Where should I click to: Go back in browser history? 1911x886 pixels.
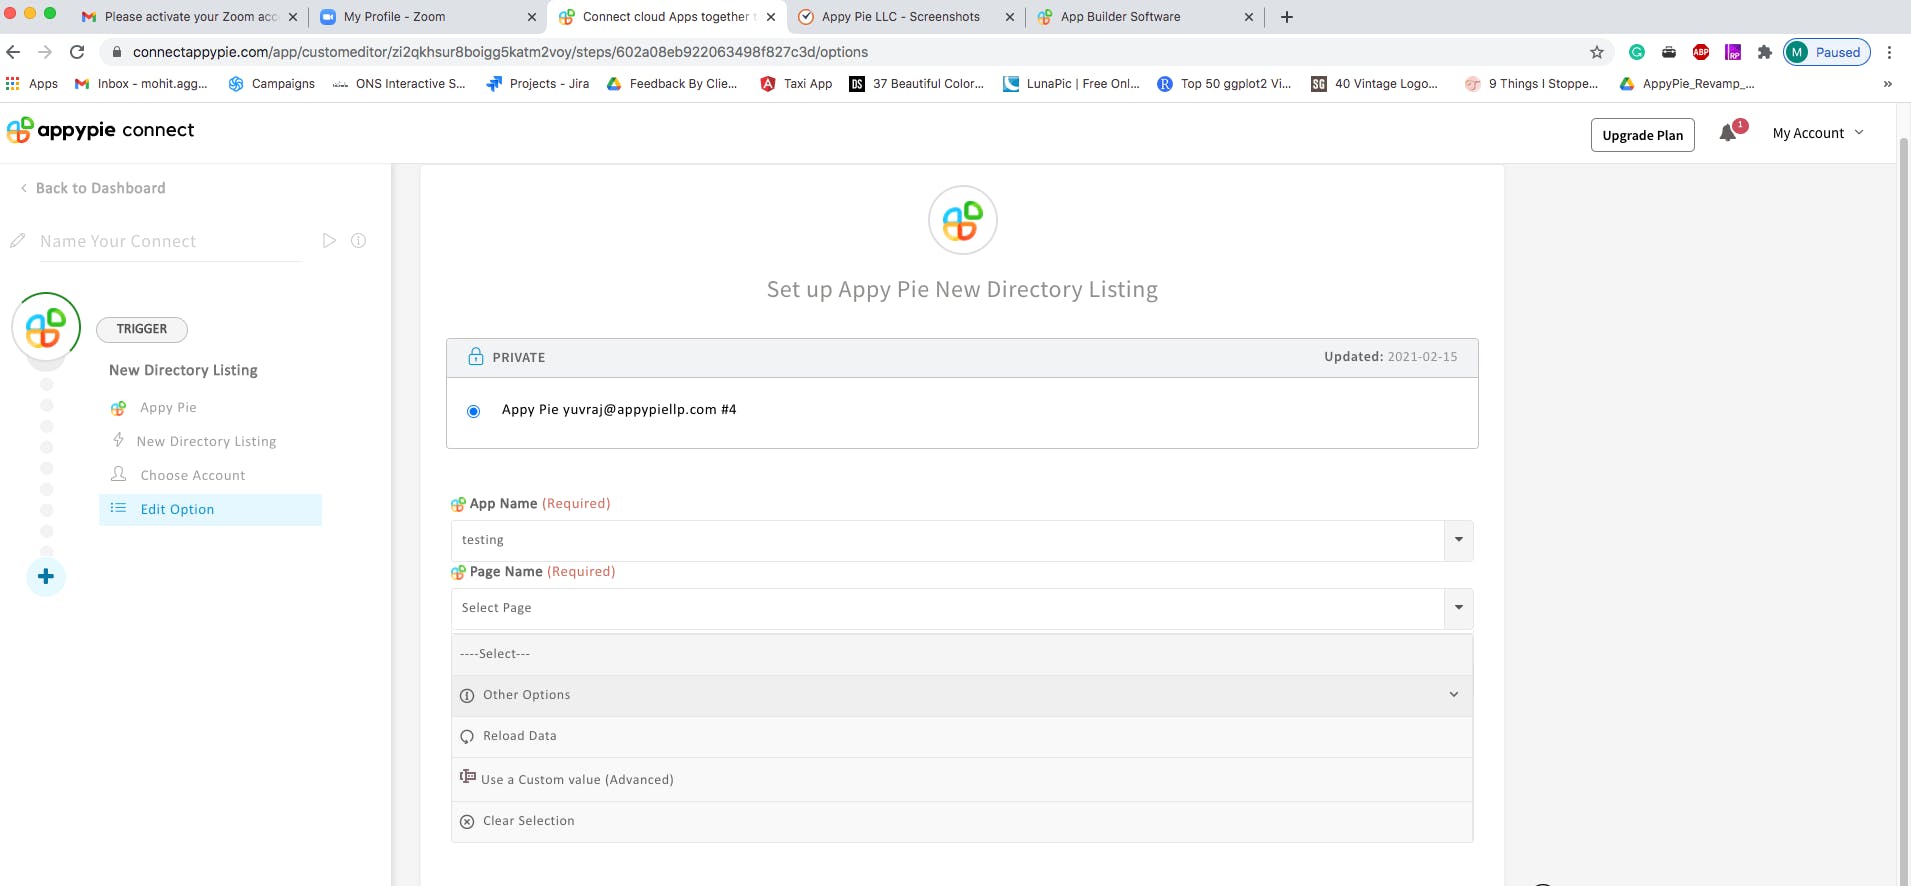tap(13, 52)
